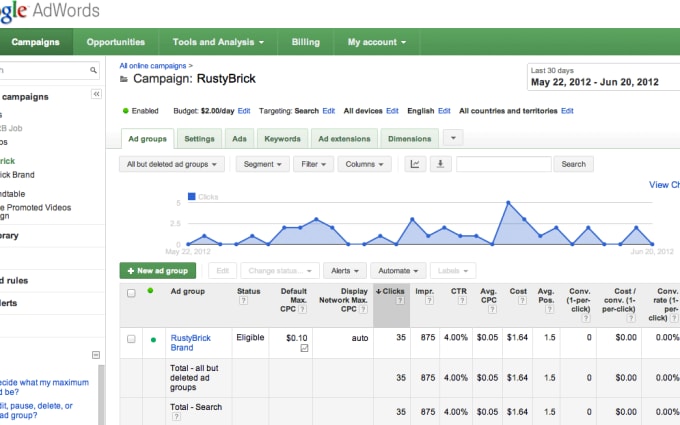Screen dimensions: 680x425
Task: Click the download report icon
Action: point(440,164)
